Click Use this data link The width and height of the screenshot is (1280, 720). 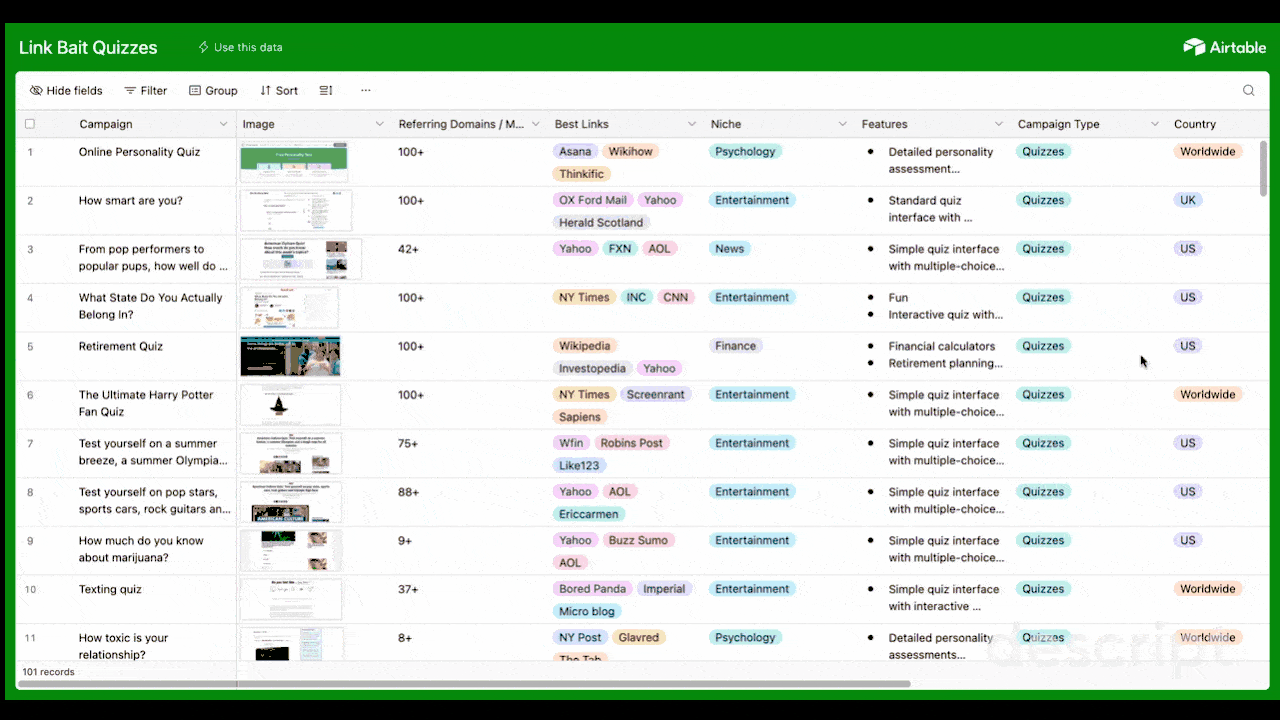(240, 47)
